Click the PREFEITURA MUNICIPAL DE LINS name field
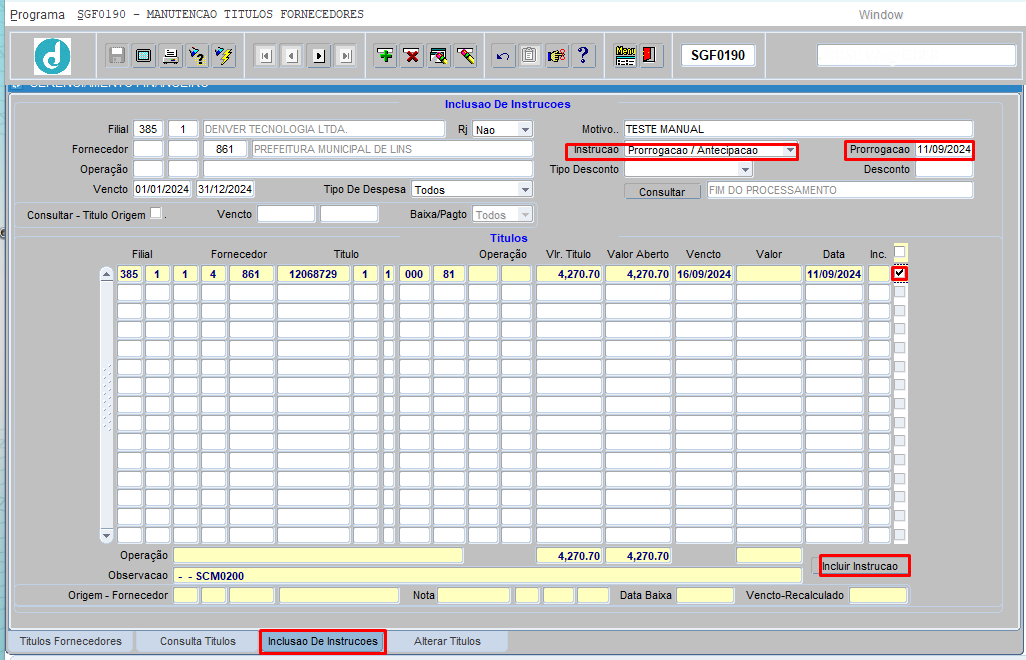 click(393, 149)
